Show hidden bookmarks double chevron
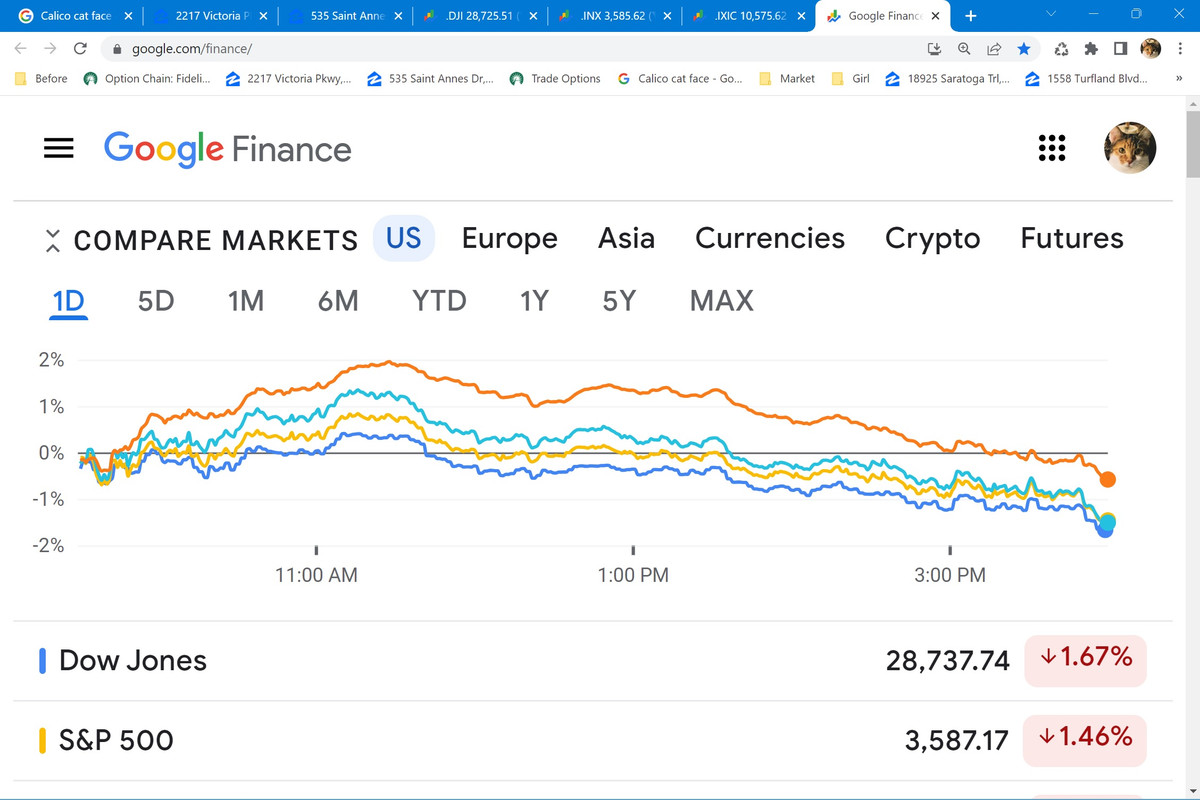The image size is (1200, 800). click(1178, 78)
